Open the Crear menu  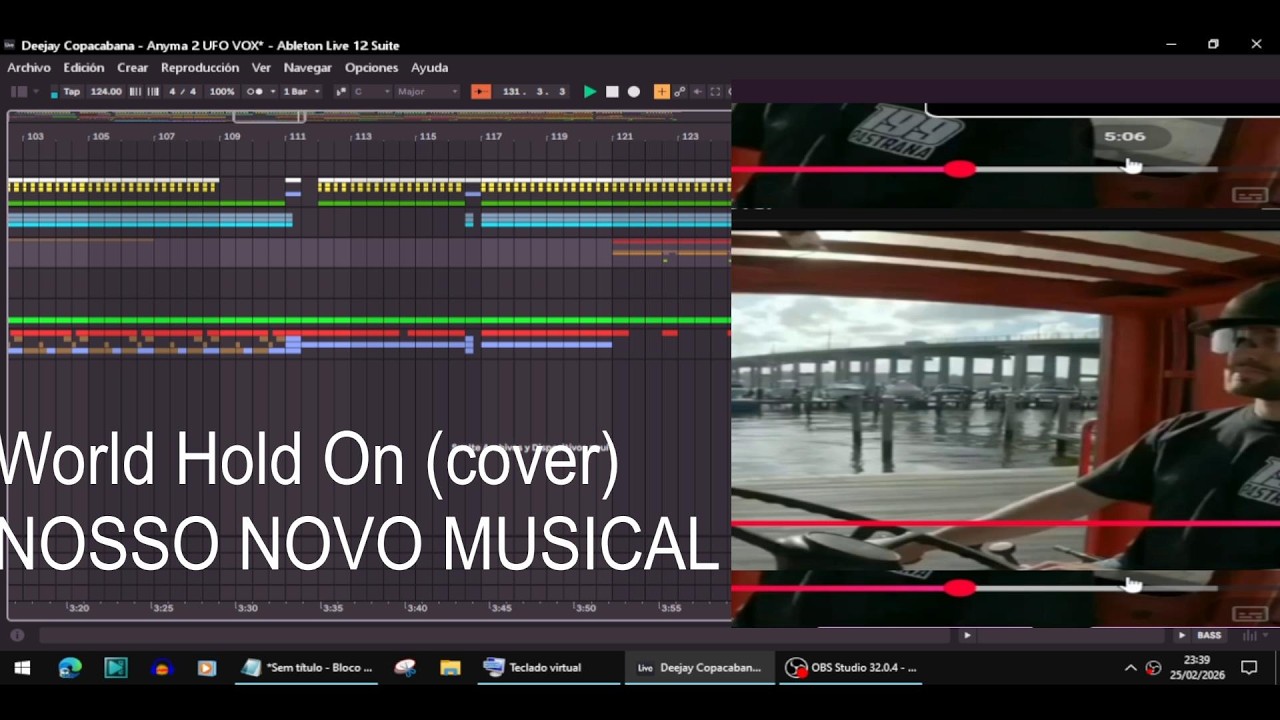click(132, 67)
